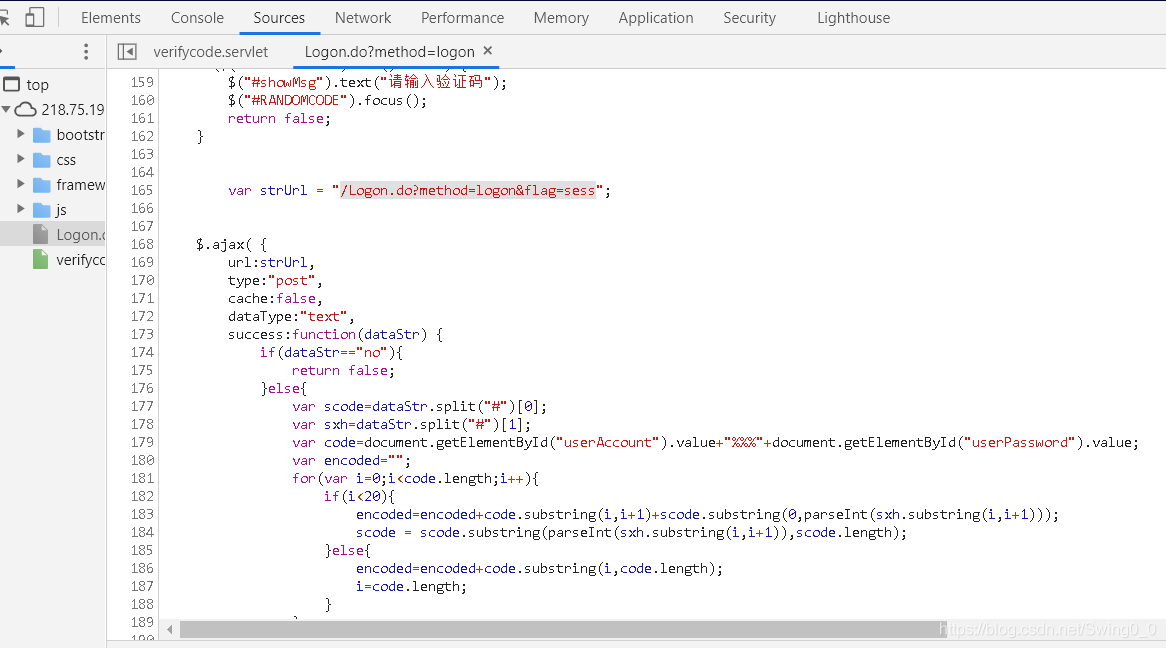Expand the css folder

(21, 159)
